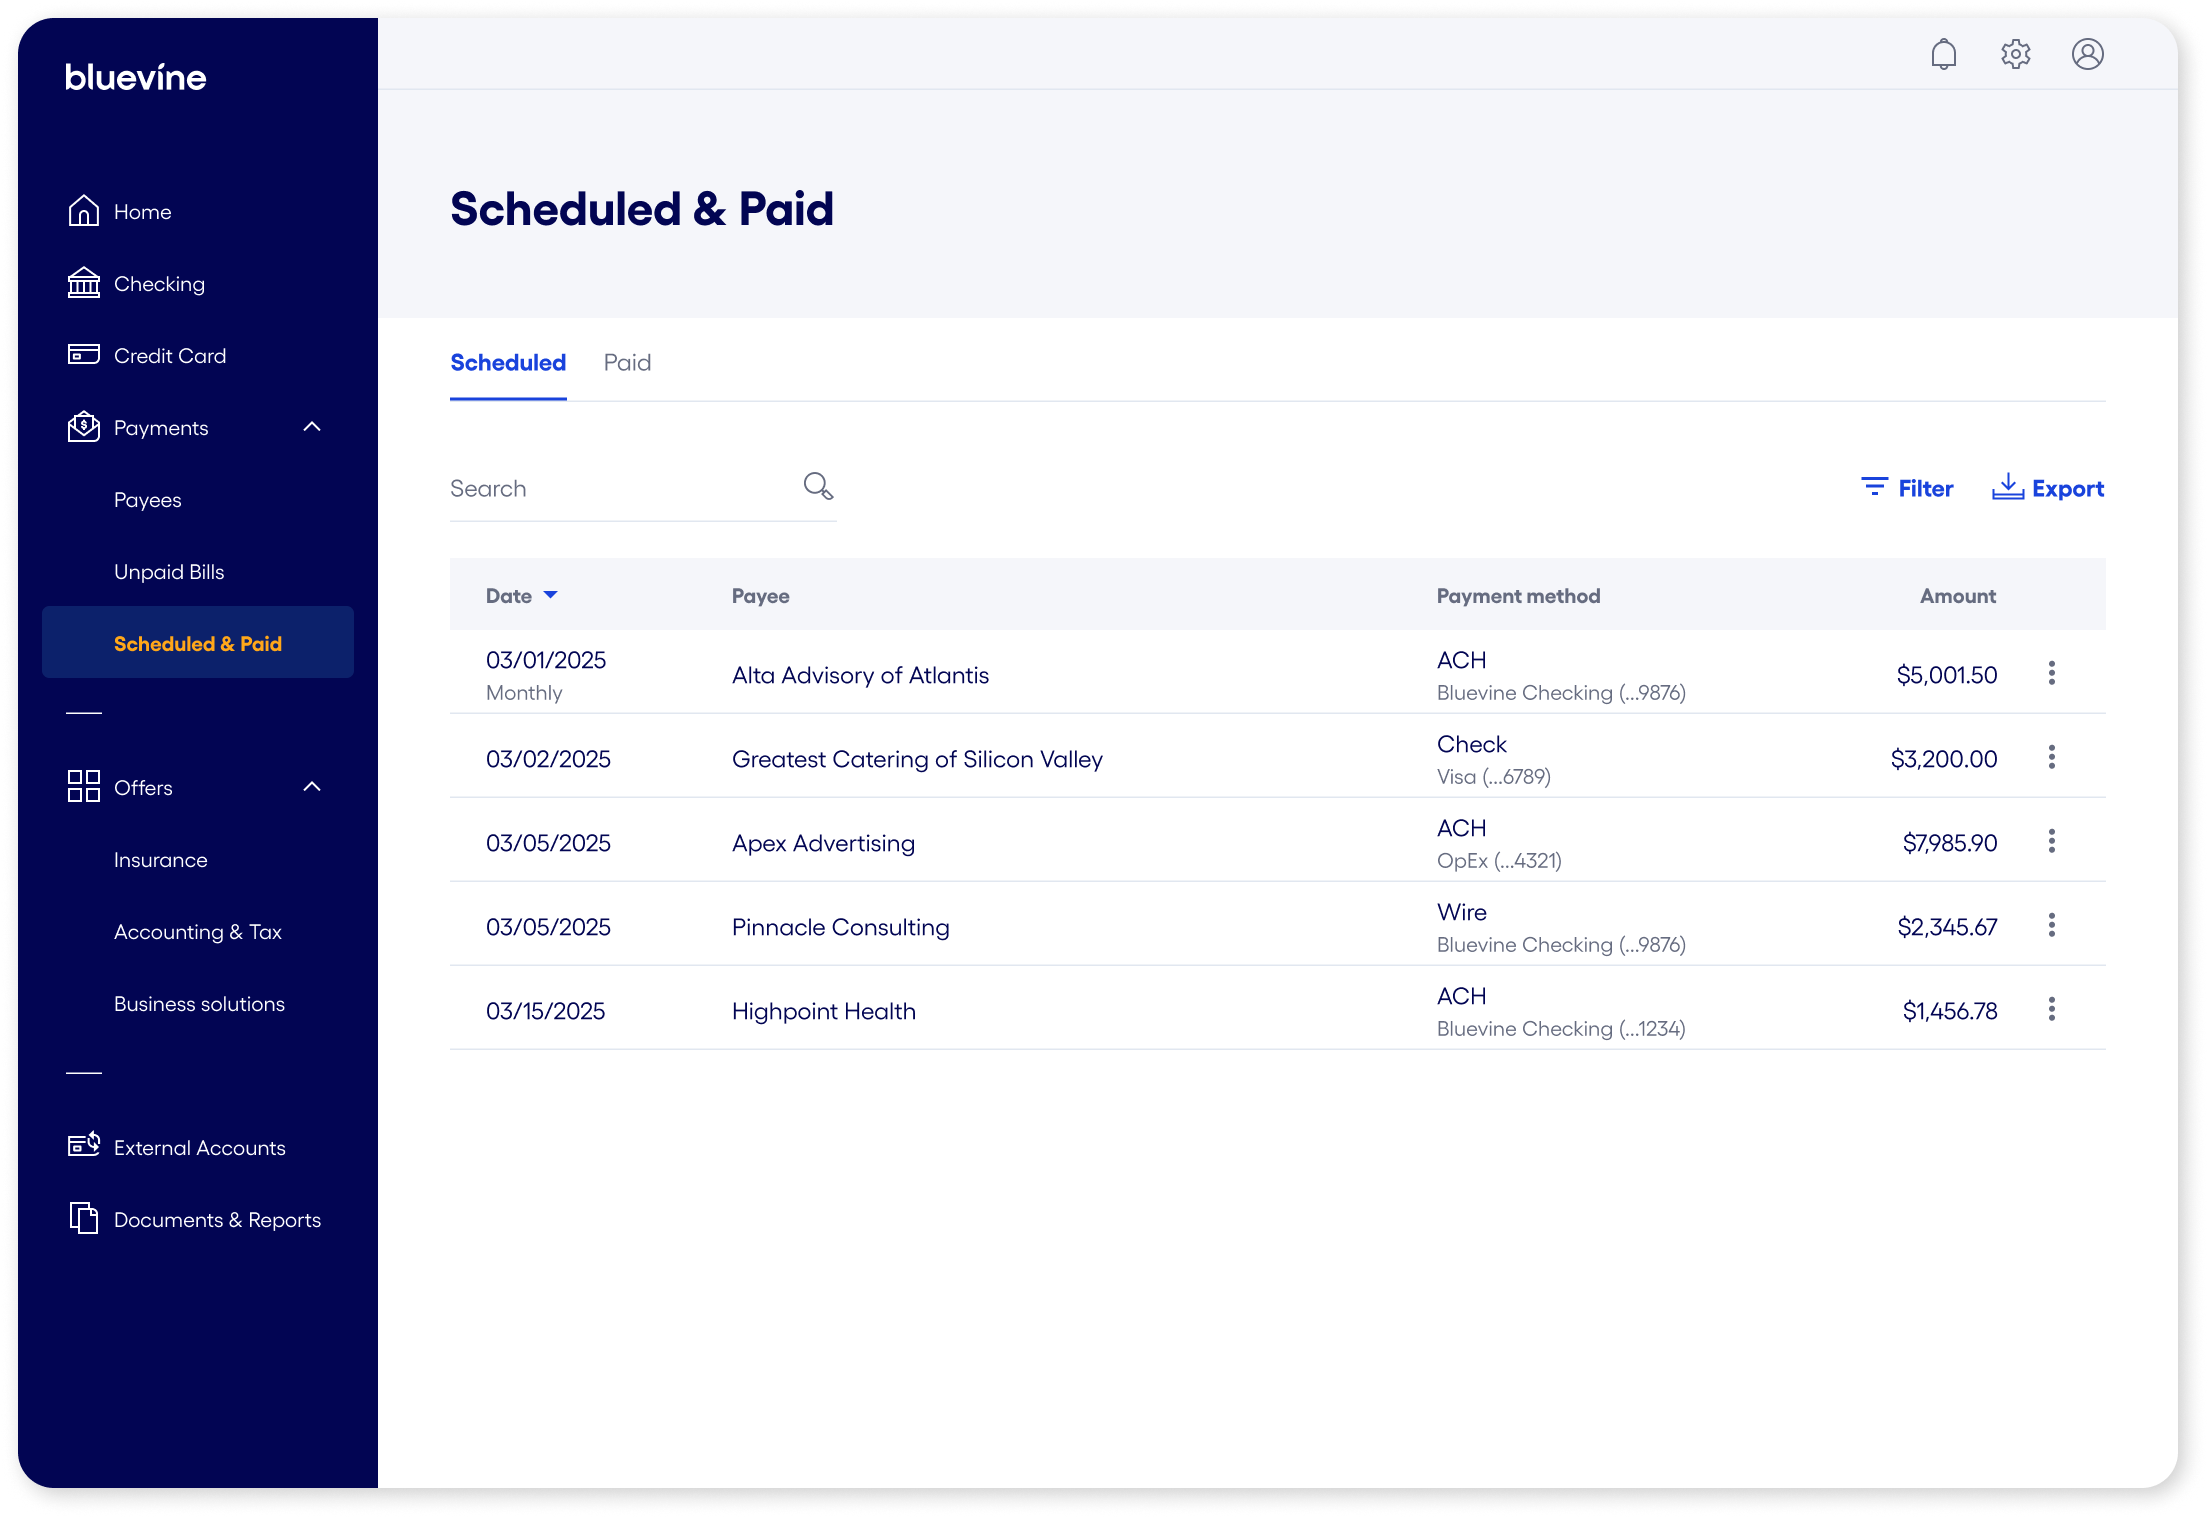This screenshot has width=2208, height=1518.
Task: Switch to the Paid tab
Action: click(x=627, y=362)
